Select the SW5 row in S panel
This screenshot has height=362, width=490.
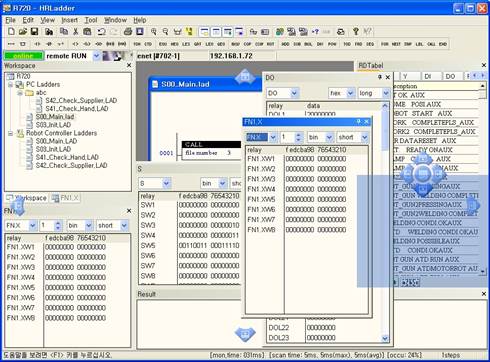tap(189, 246)
